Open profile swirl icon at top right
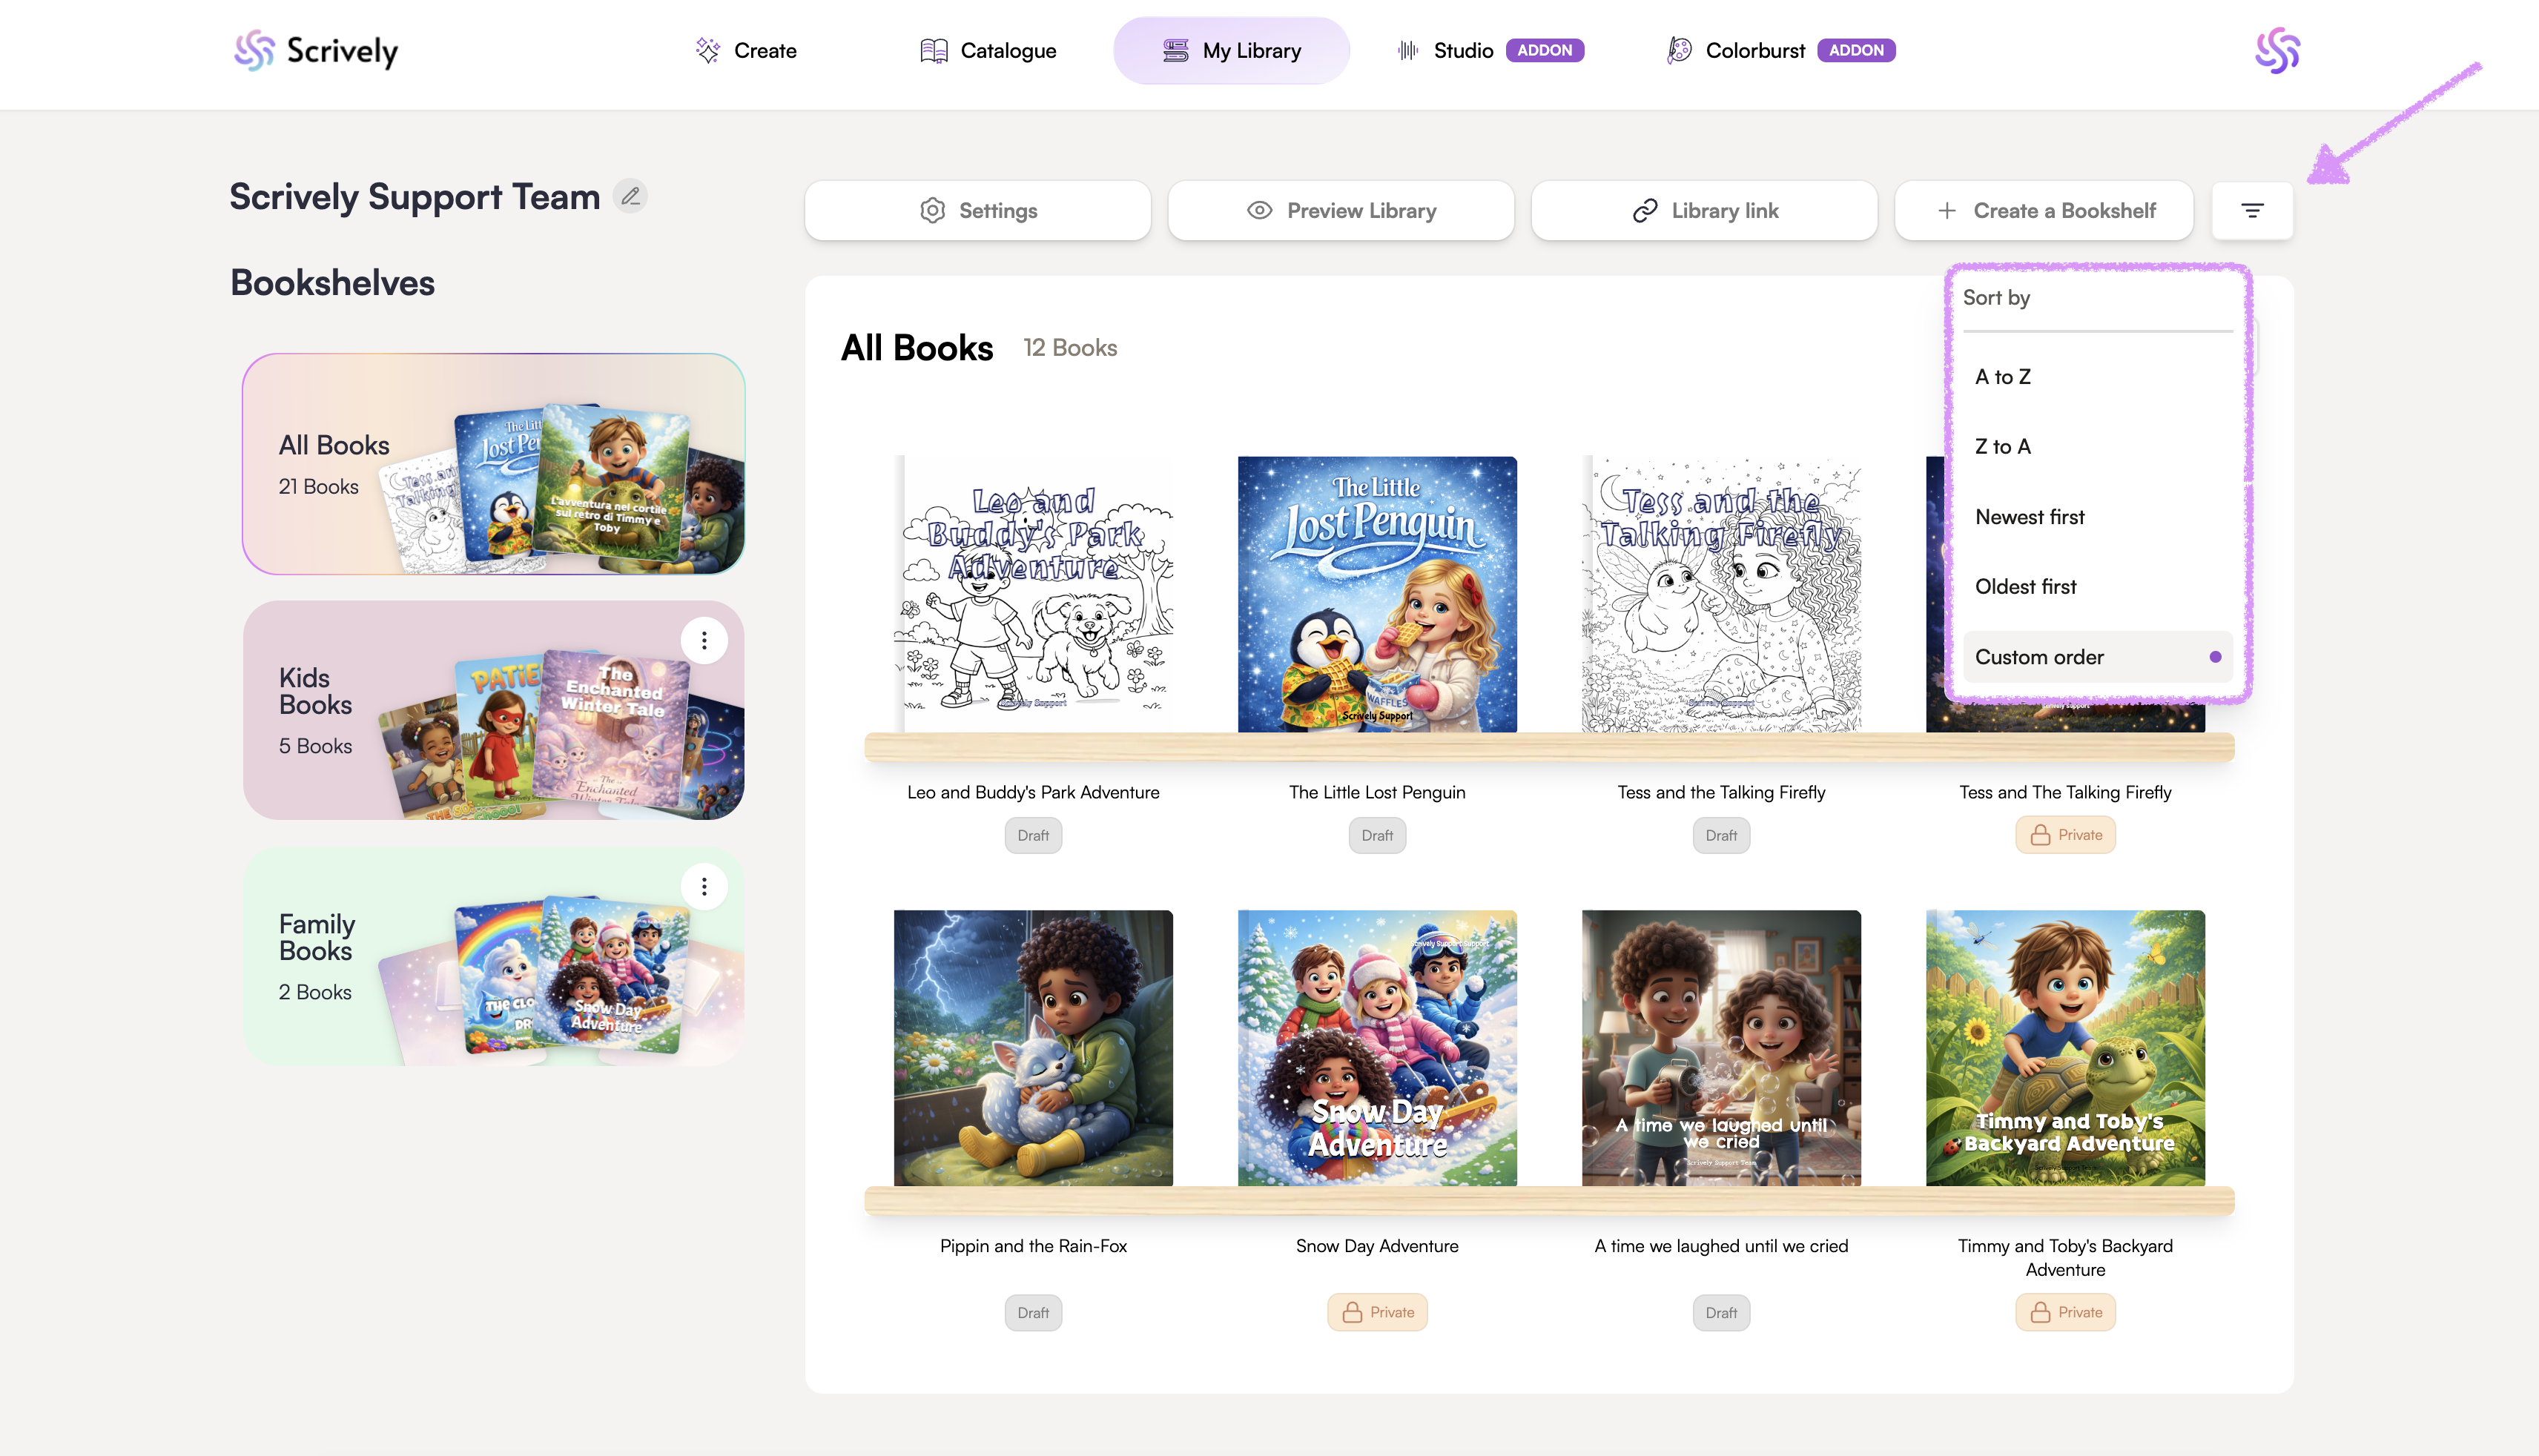 pyautogui.click(x=2277, y=50)
